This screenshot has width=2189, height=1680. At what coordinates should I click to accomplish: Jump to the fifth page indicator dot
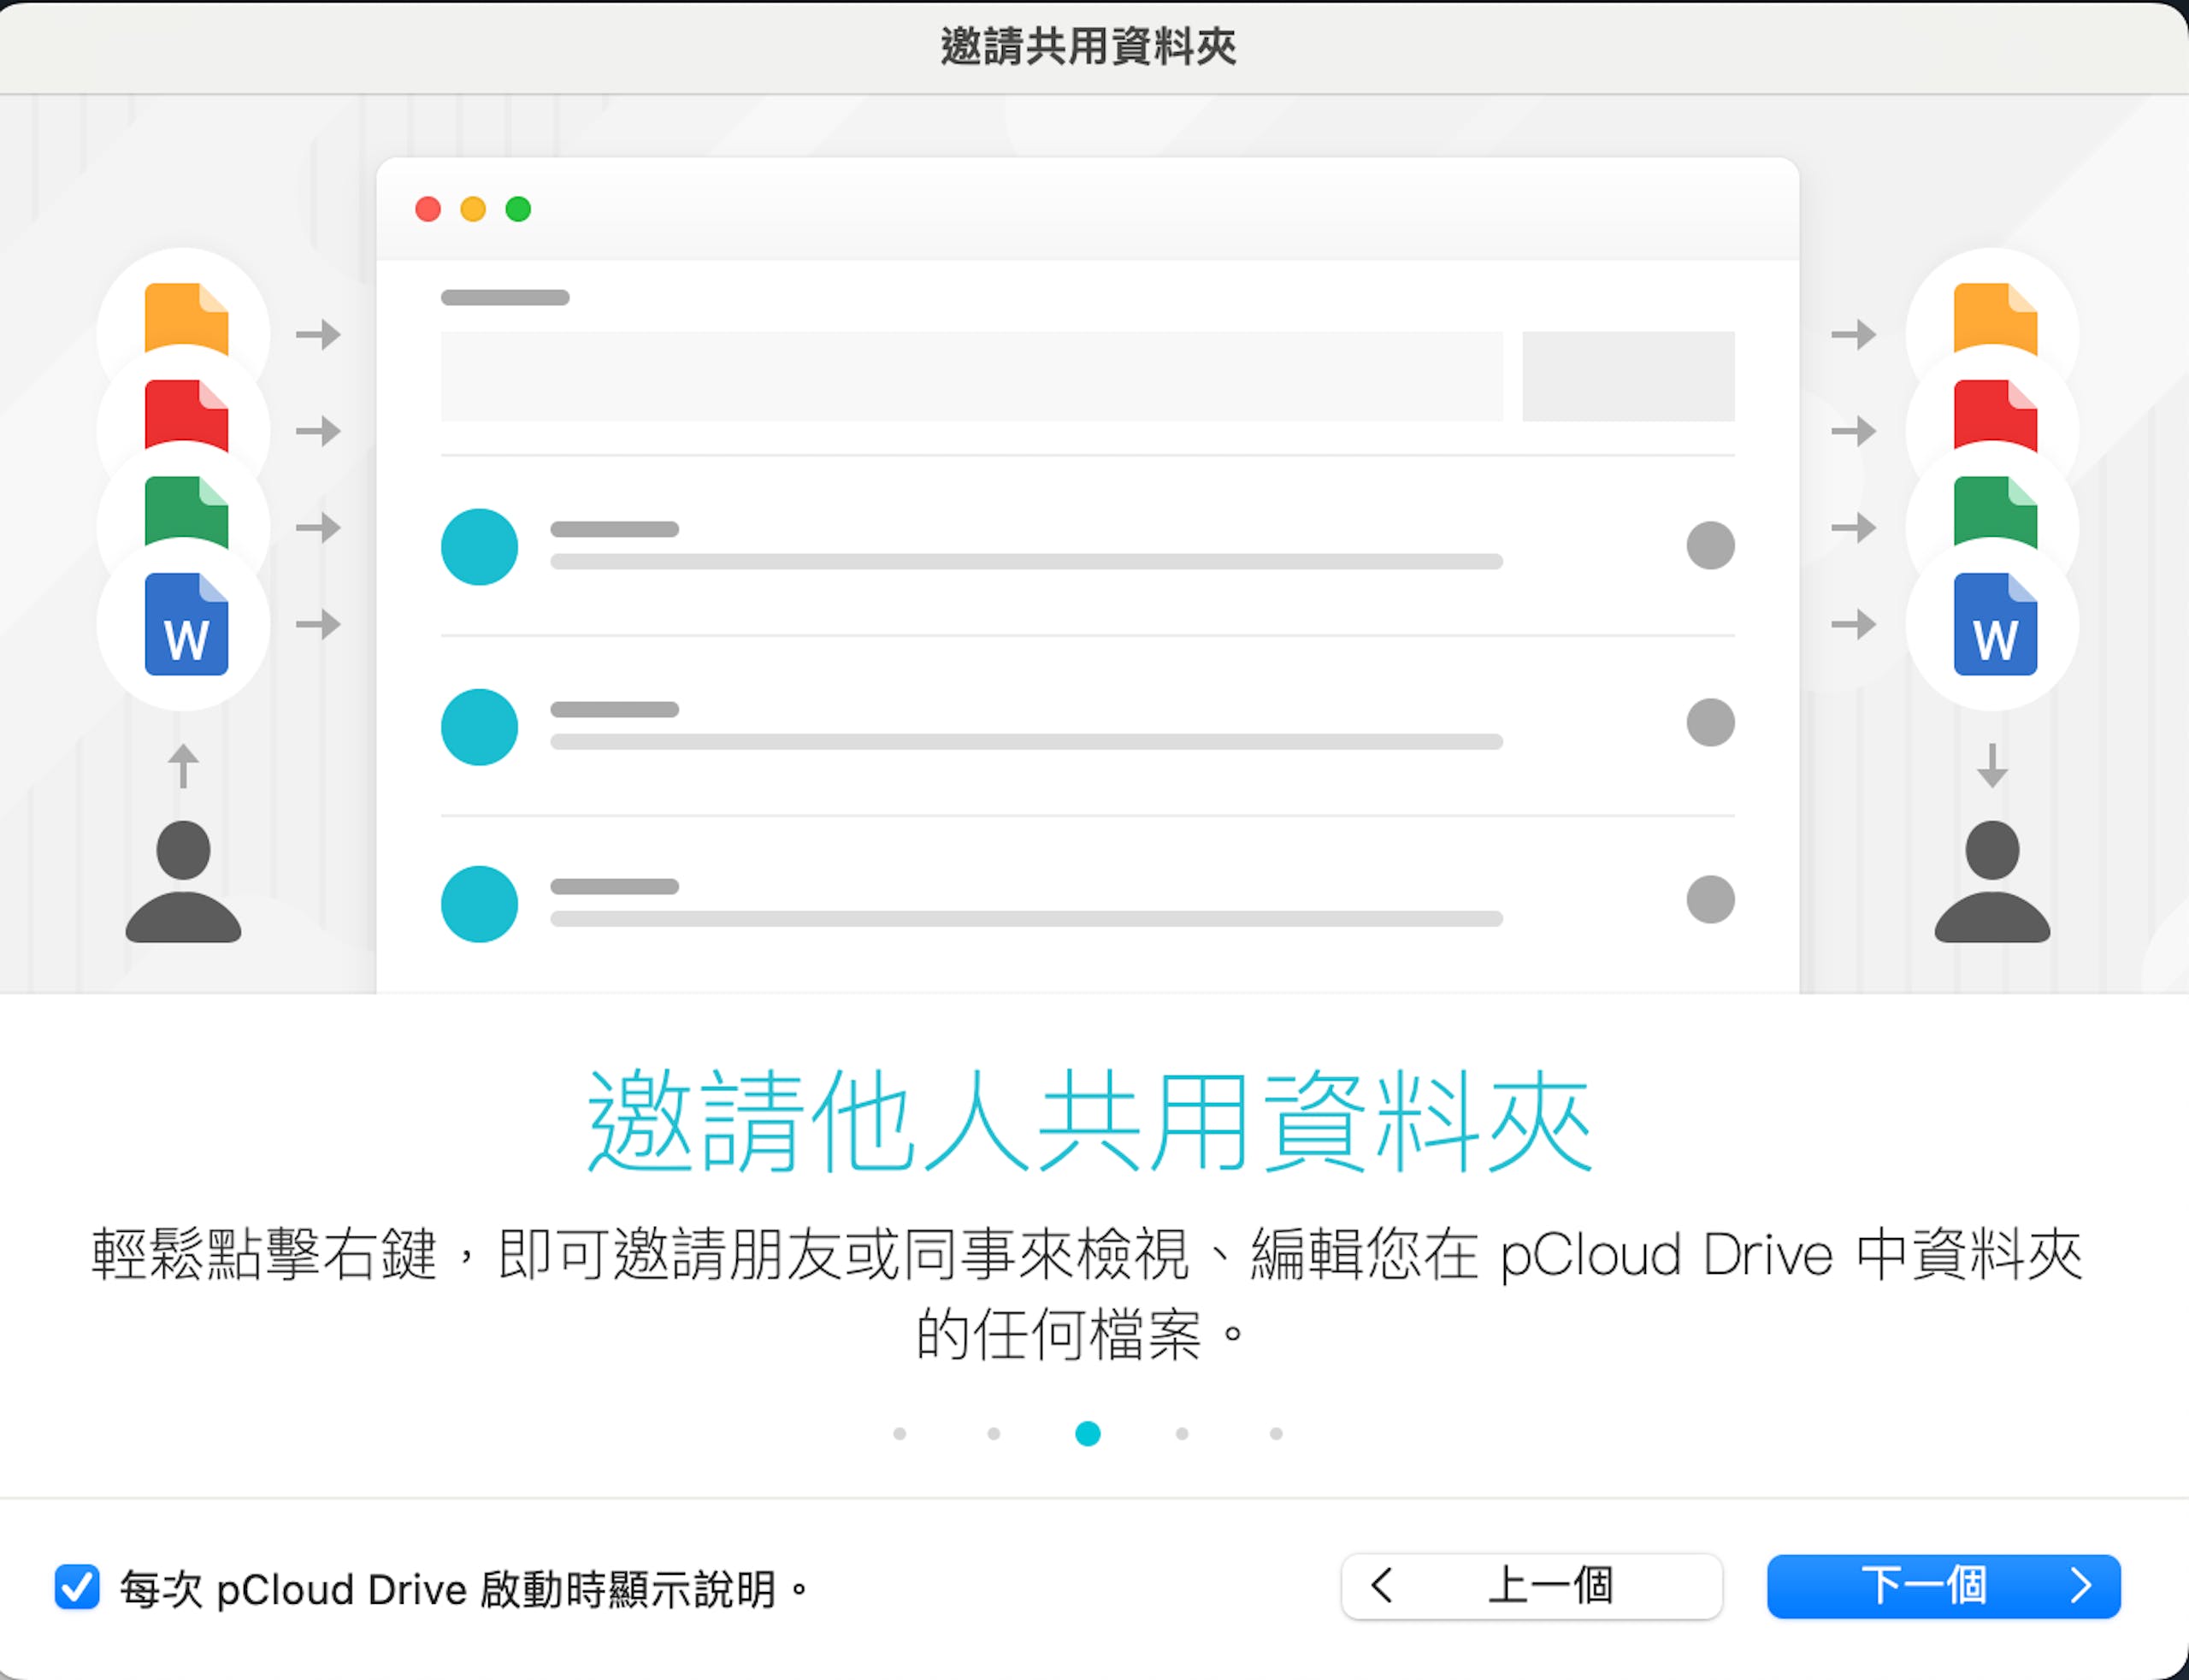(1276, 1434)
